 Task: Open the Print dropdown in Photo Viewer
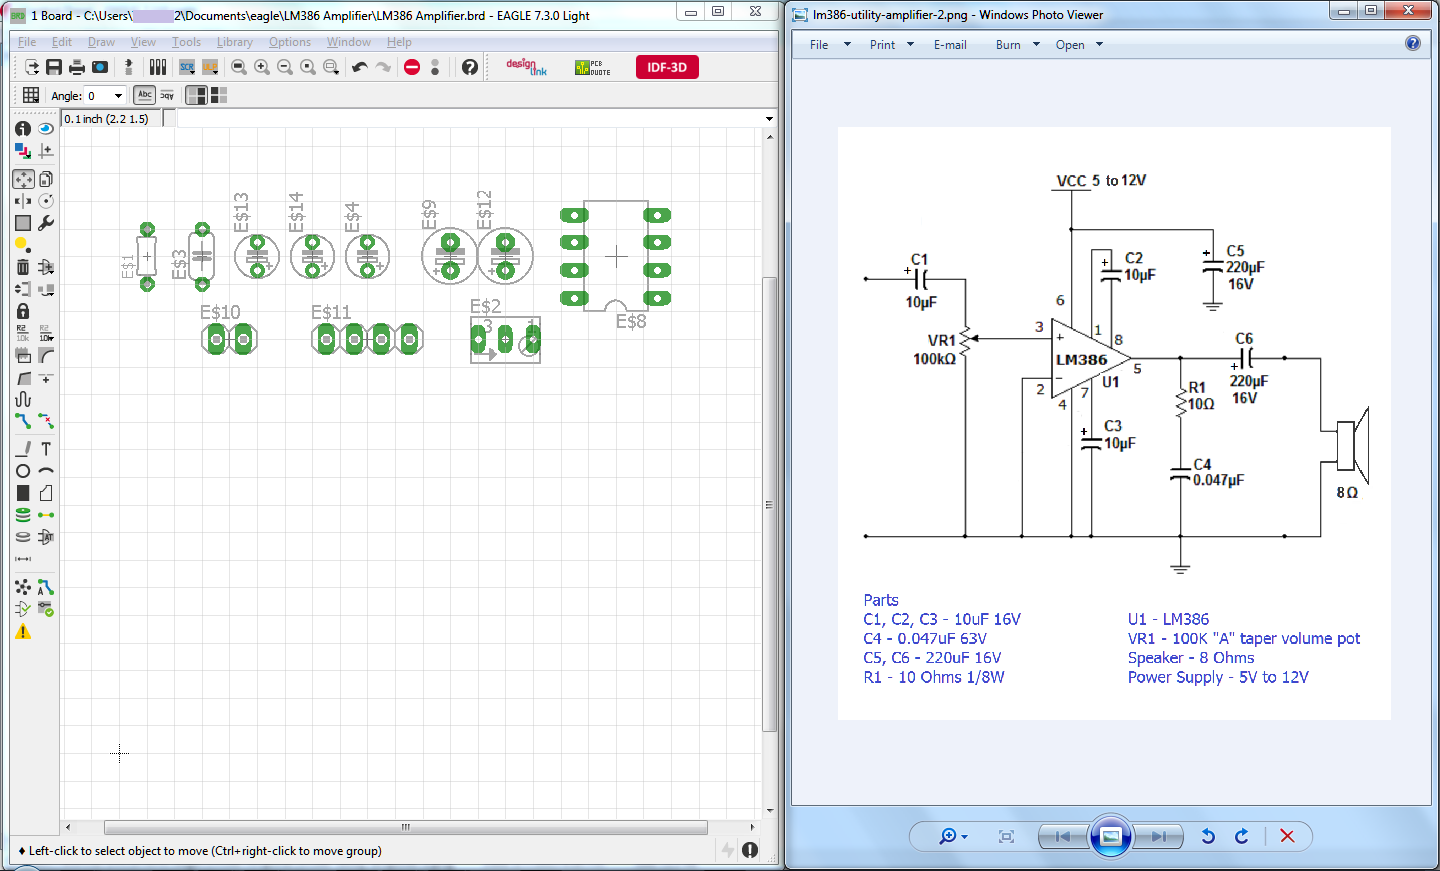click(891, 44)
